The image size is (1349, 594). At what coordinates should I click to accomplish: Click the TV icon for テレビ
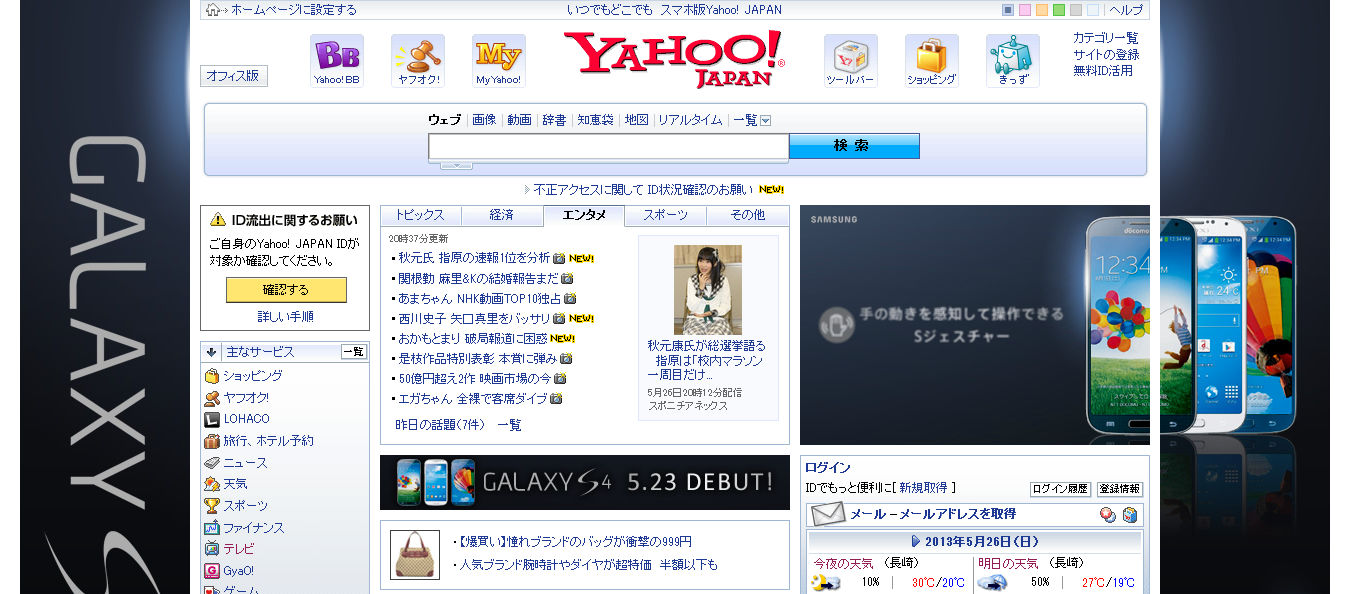[x=212, y=549]
